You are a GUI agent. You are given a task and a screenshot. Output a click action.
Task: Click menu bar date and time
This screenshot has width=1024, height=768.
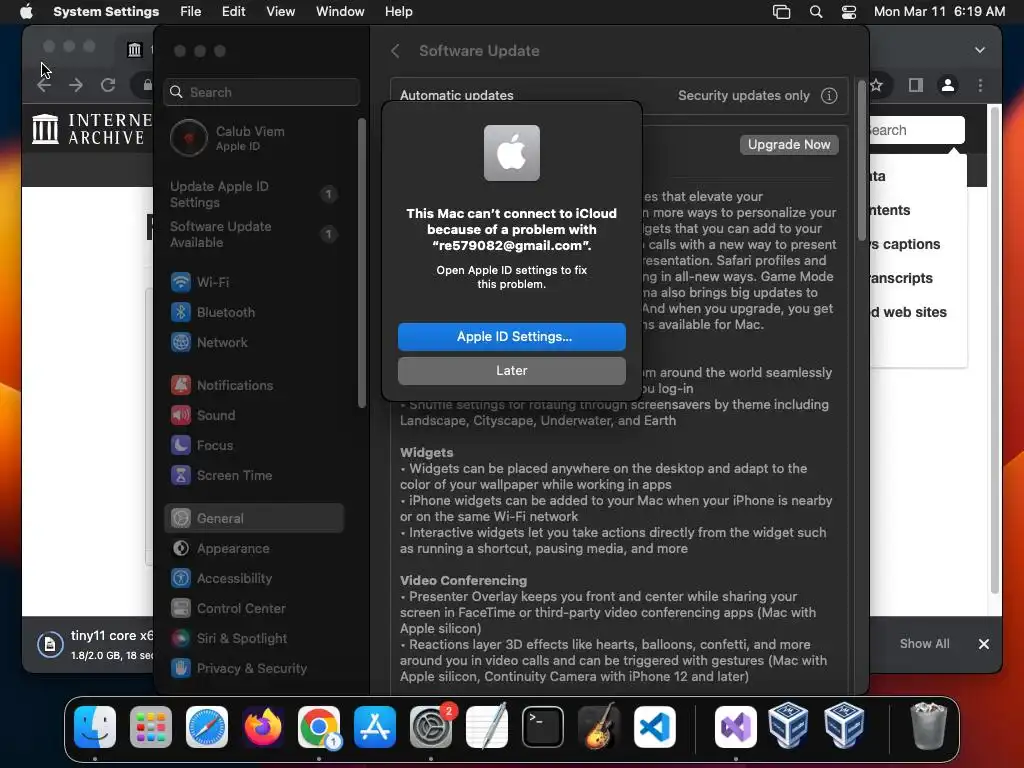939,11
